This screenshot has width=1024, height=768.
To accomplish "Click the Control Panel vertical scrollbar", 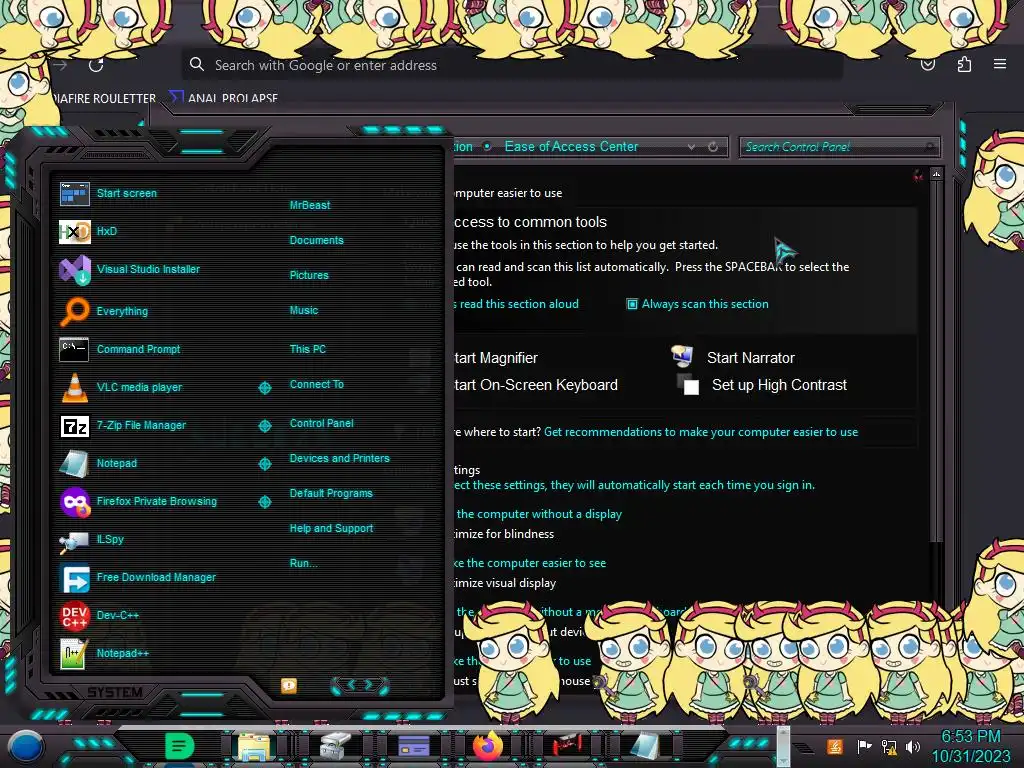I will (936, 362).
